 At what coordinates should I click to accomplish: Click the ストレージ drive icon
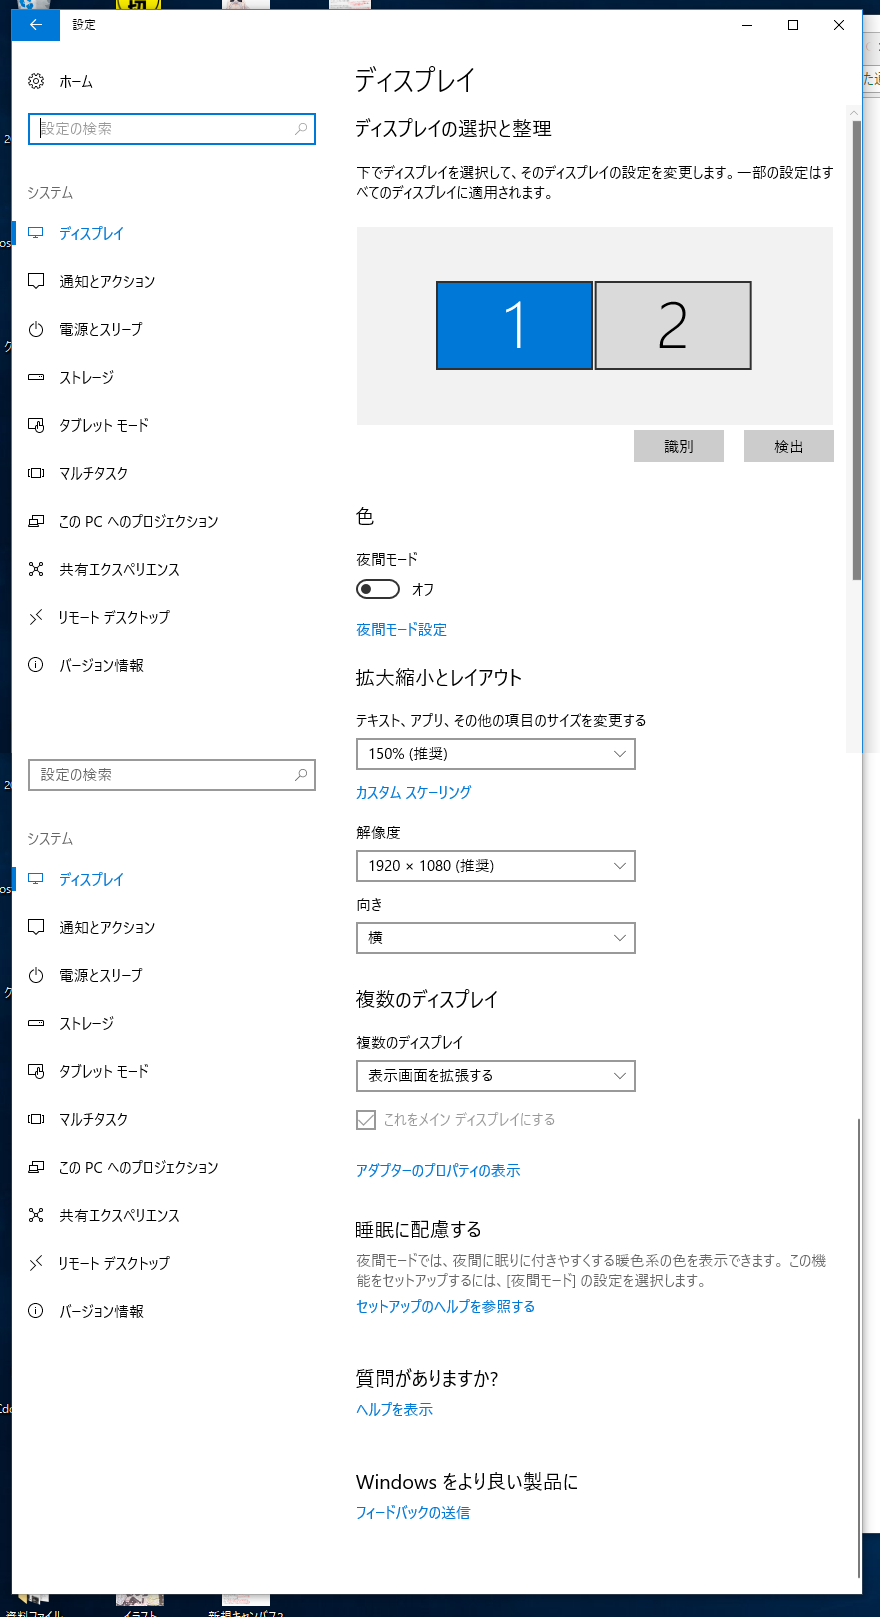click(x=36, y=377)
